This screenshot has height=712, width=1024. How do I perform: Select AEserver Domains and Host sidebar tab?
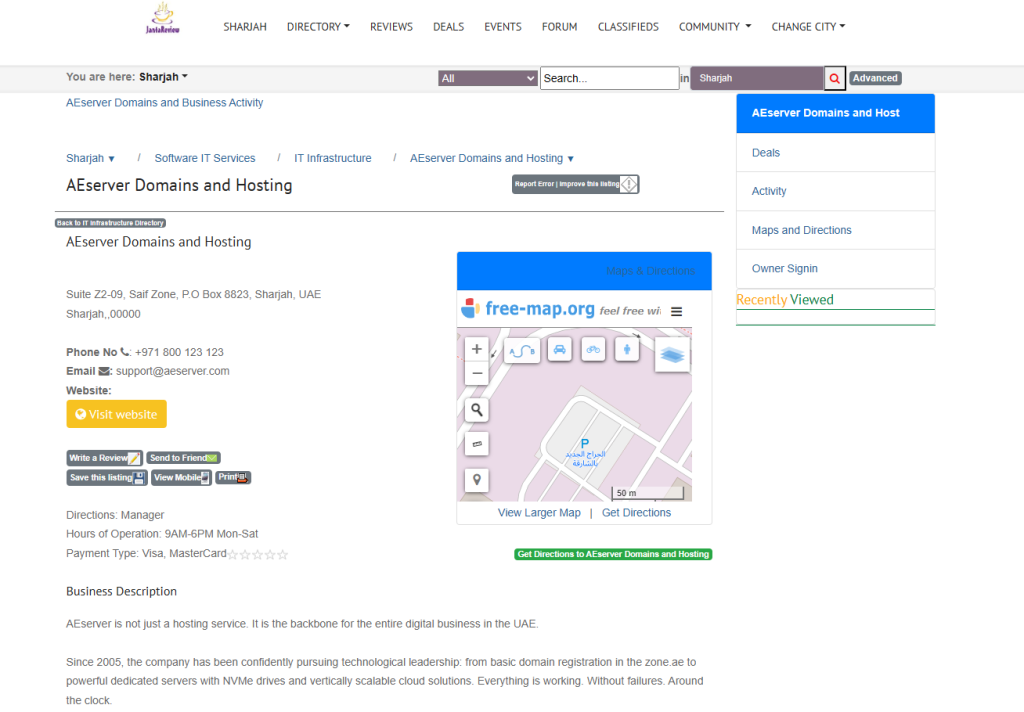pyautogui.click(x=835, y=113)
